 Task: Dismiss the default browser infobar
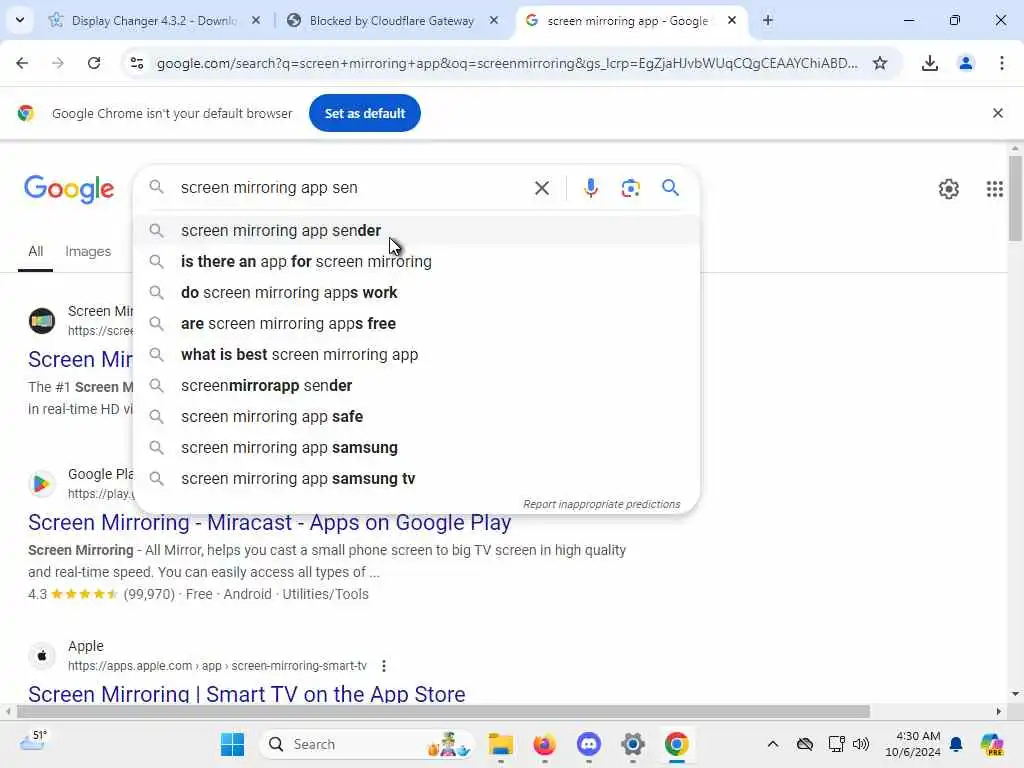click(998, 113)
